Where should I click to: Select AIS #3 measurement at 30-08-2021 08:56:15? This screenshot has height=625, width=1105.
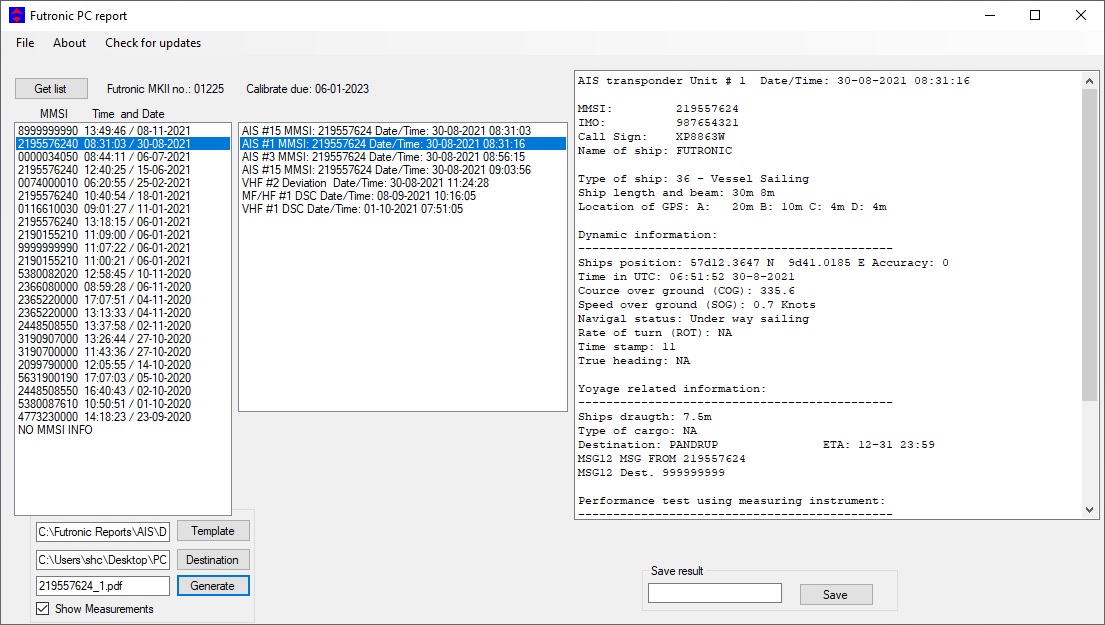pos(403,157)
